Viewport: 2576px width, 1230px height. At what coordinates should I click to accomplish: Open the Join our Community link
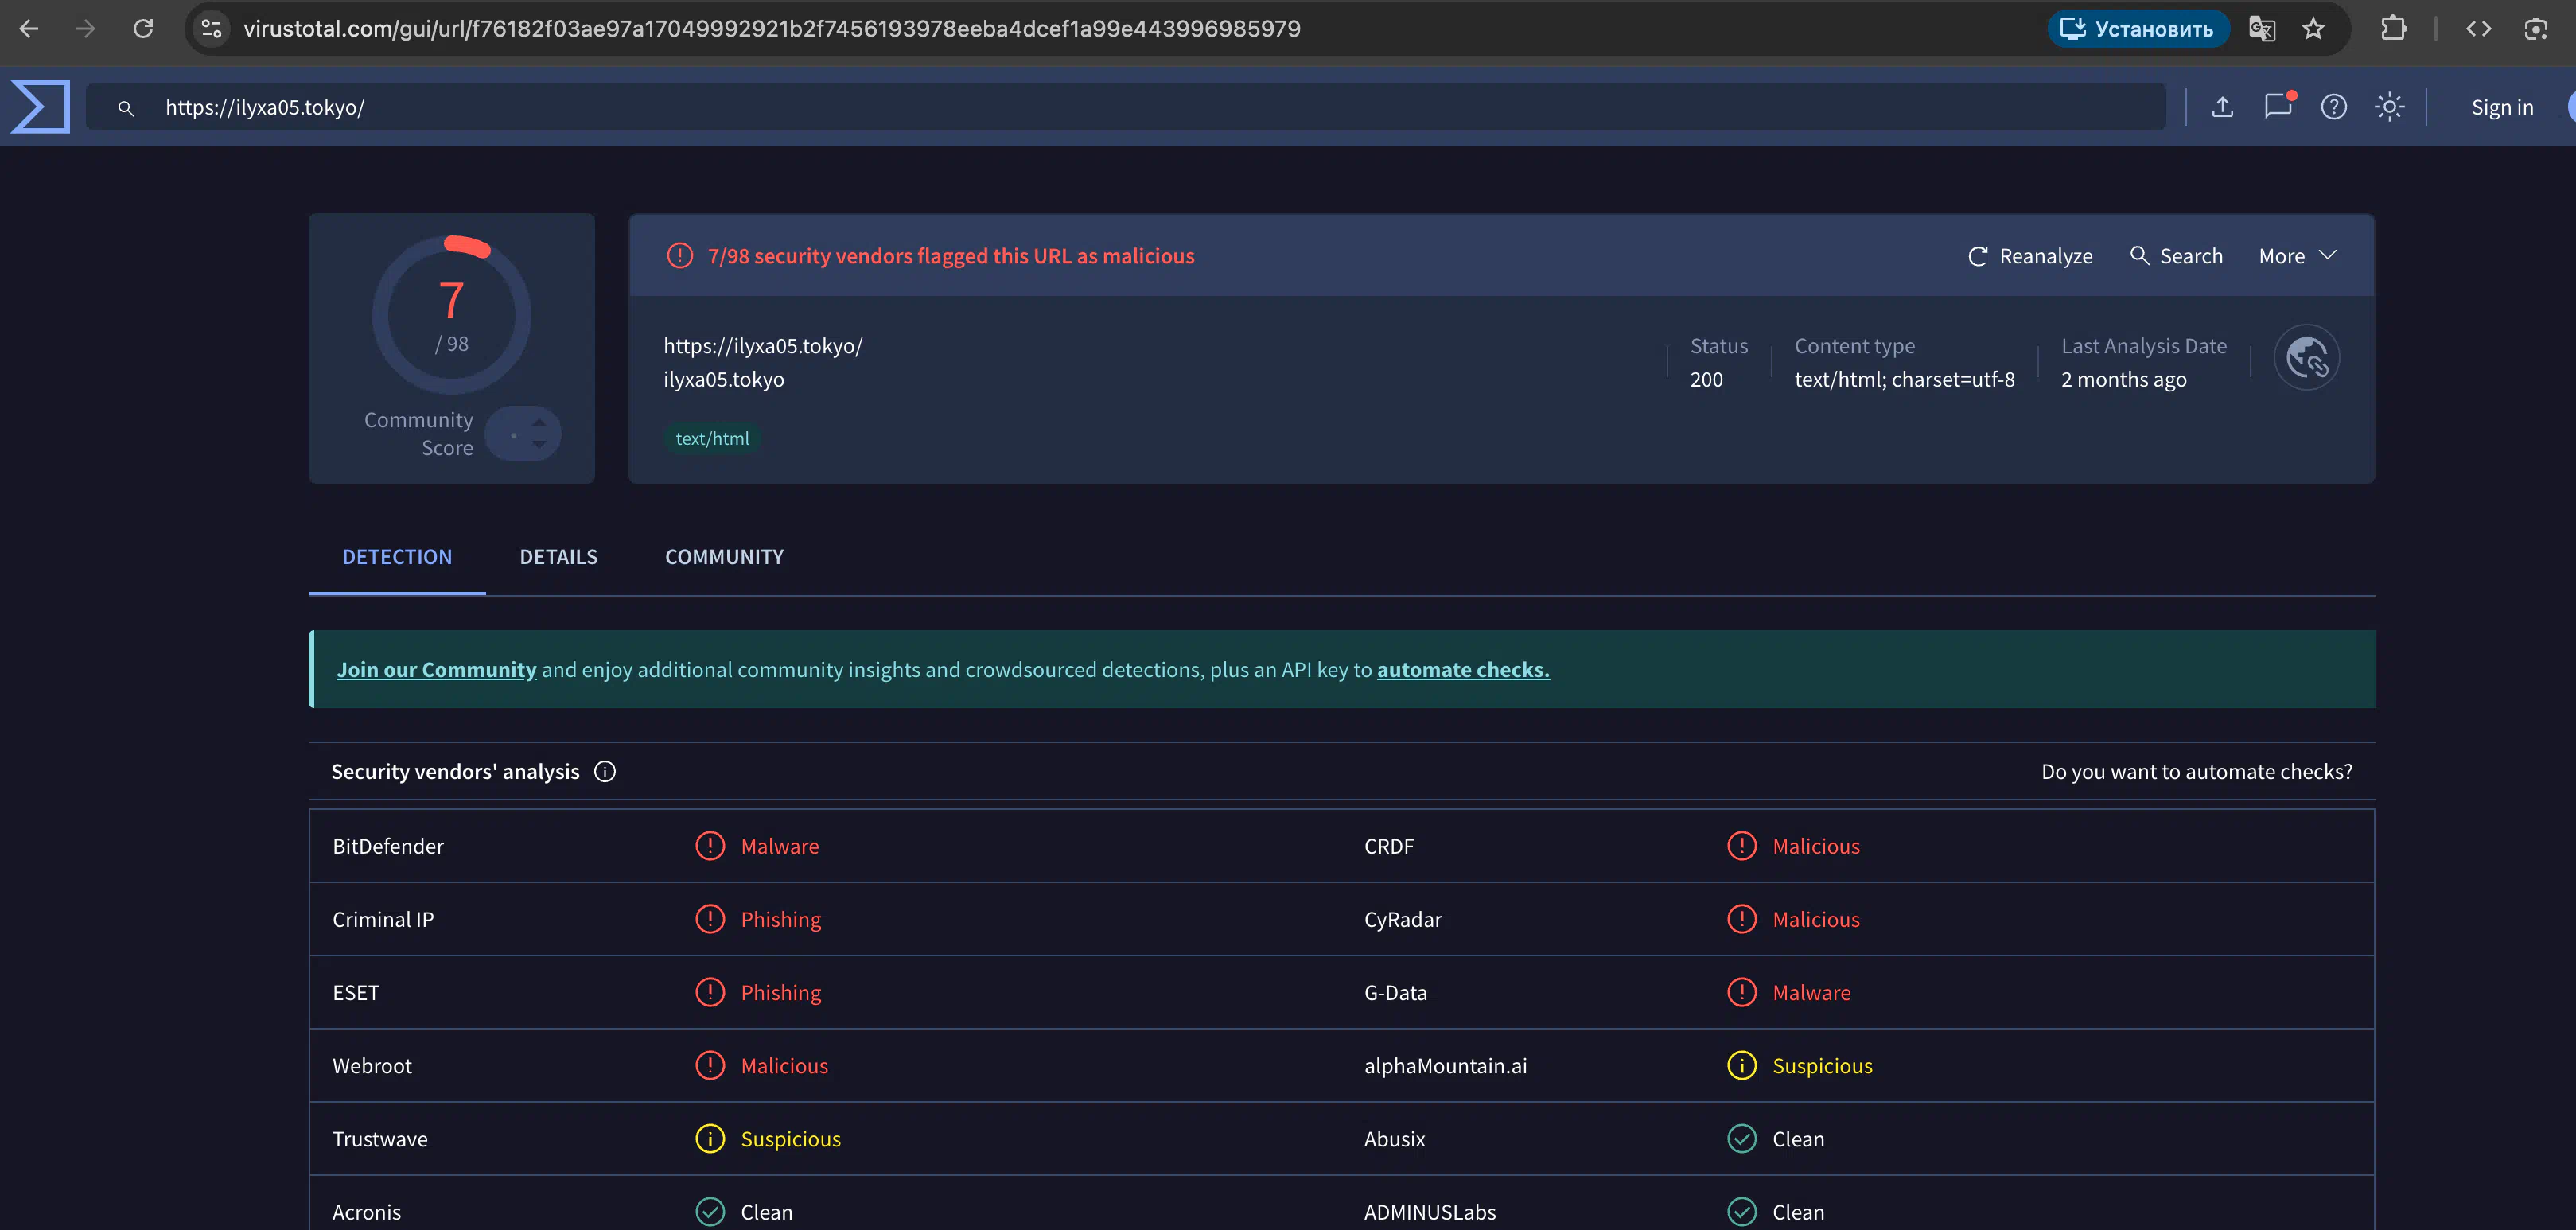tap(436, 670)
